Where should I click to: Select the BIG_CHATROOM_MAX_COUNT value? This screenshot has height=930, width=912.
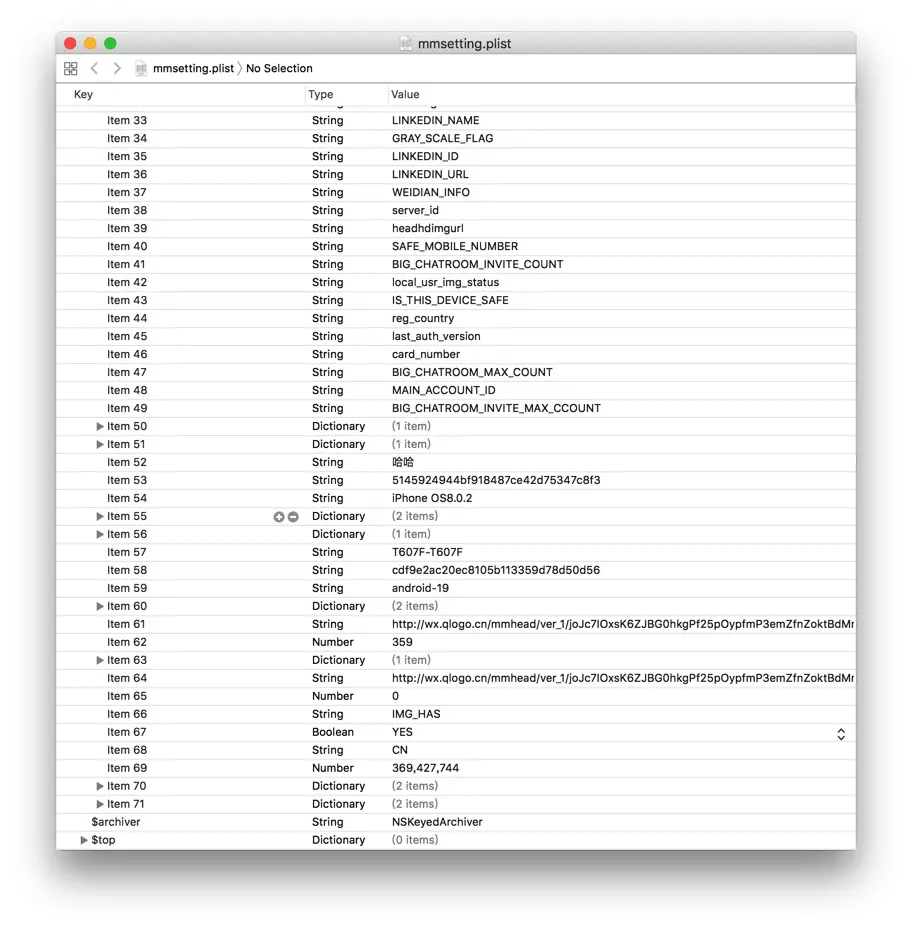pos(472,372)
